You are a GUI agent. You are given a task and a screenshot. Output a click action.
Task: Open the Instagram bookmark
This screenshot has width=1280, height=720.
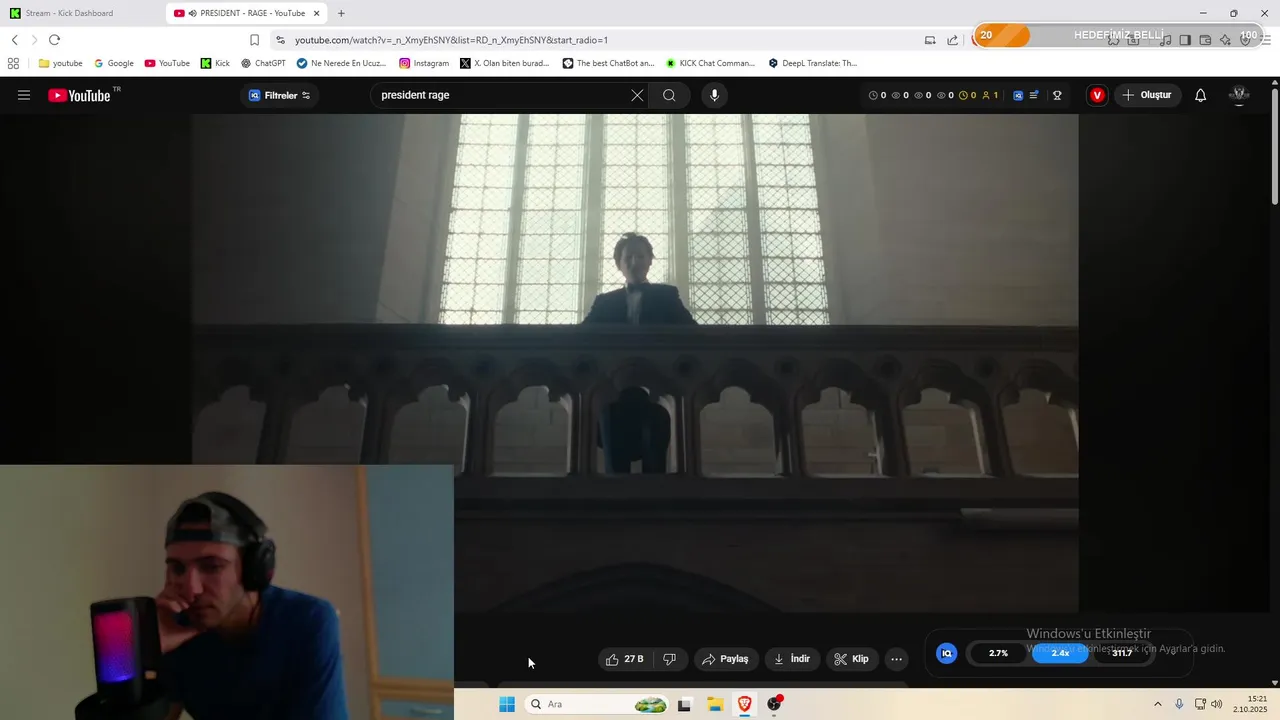pyautogui.click(x=424, y=63)
